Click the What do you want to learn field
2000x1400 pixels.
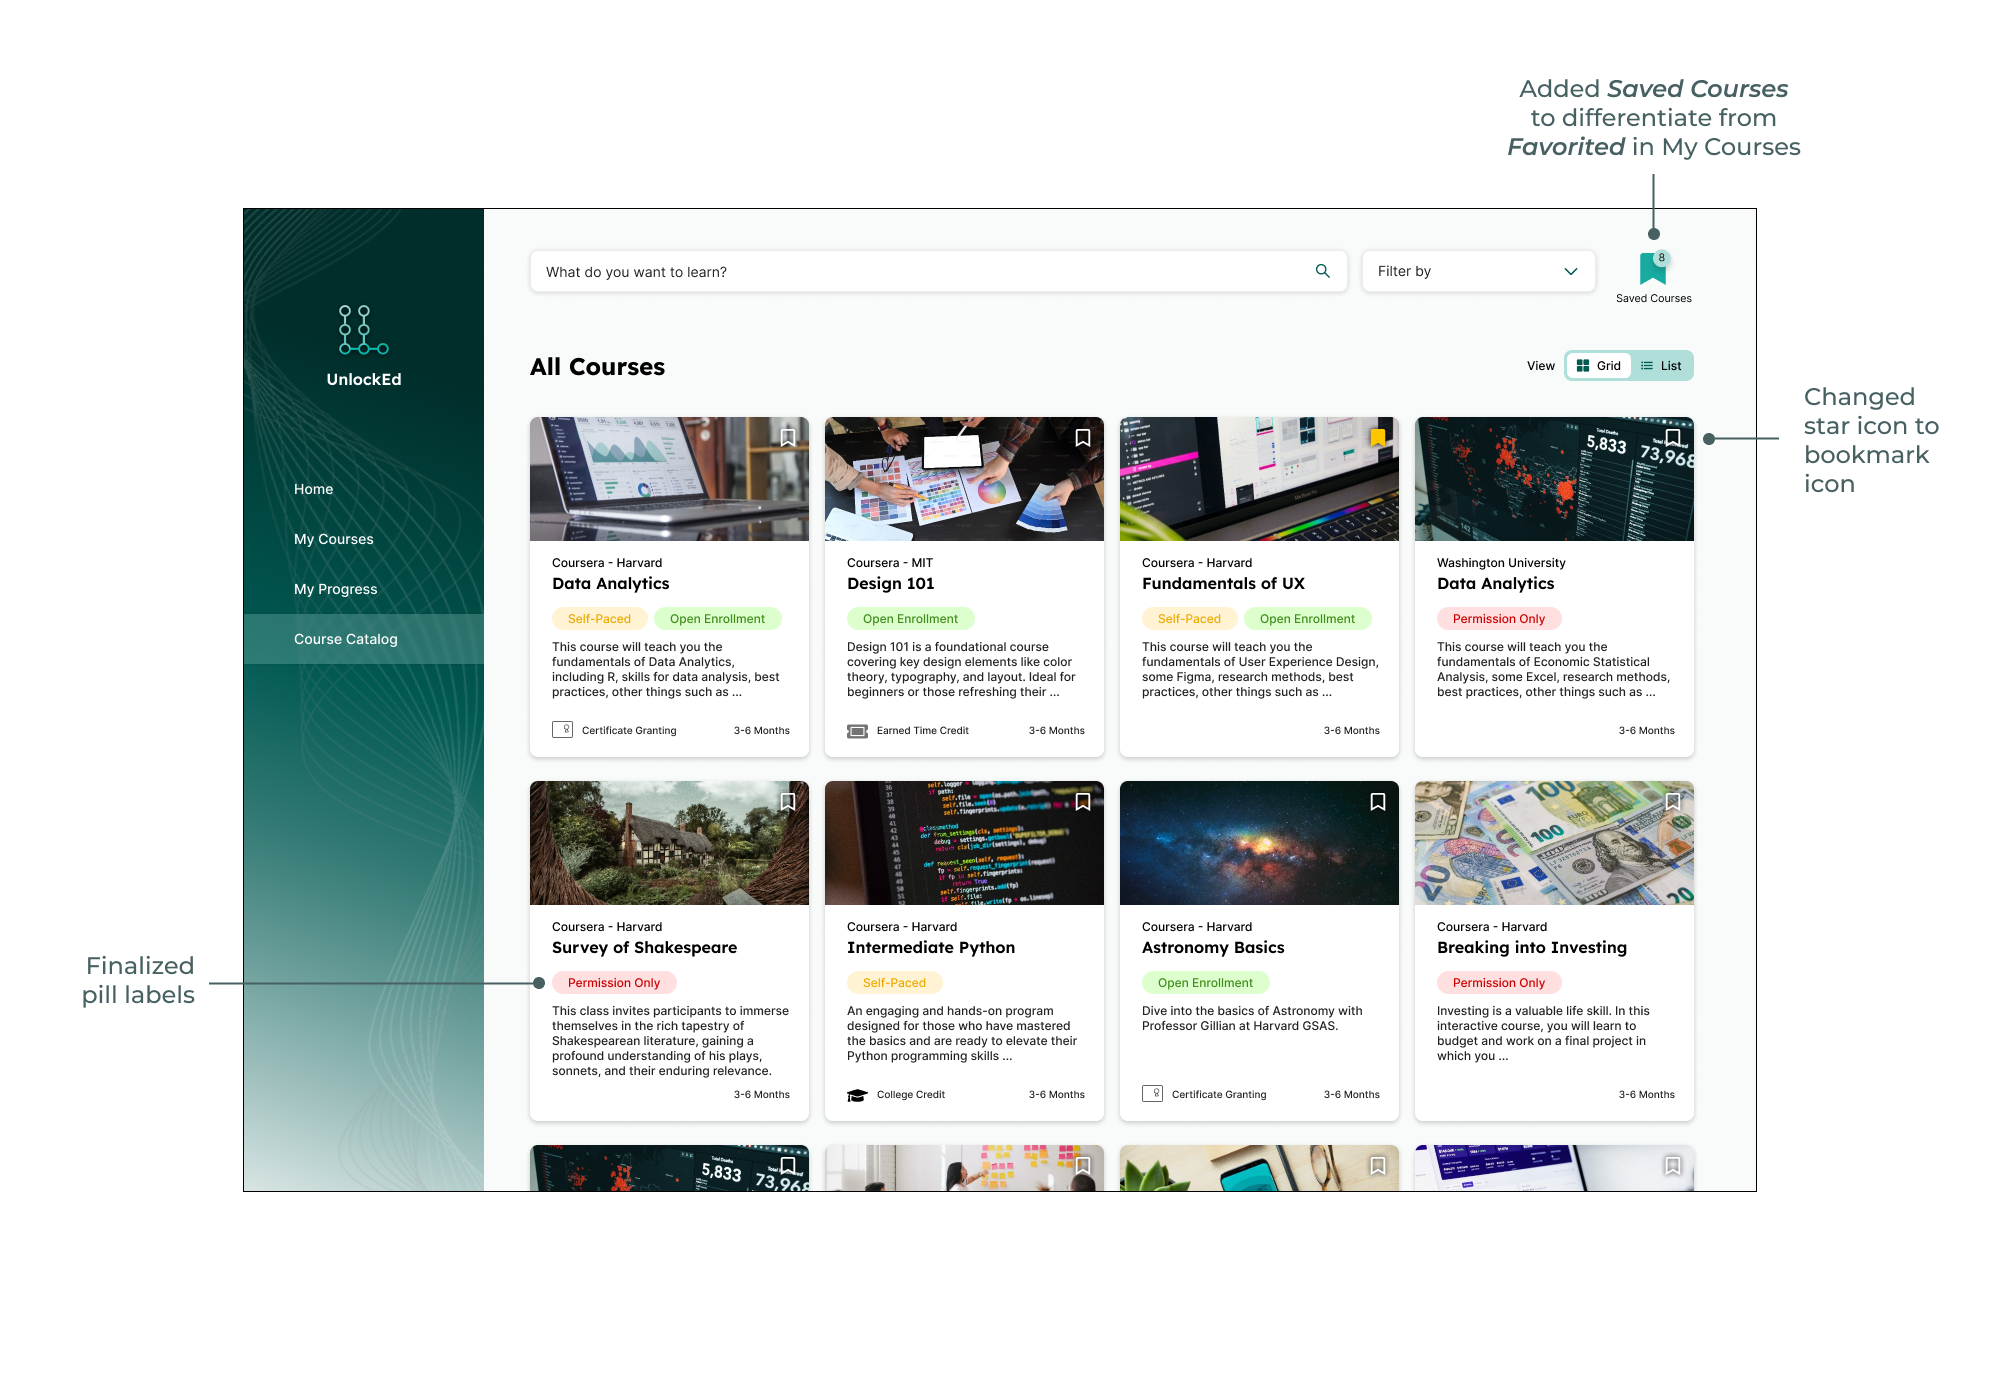pos(938,271)
